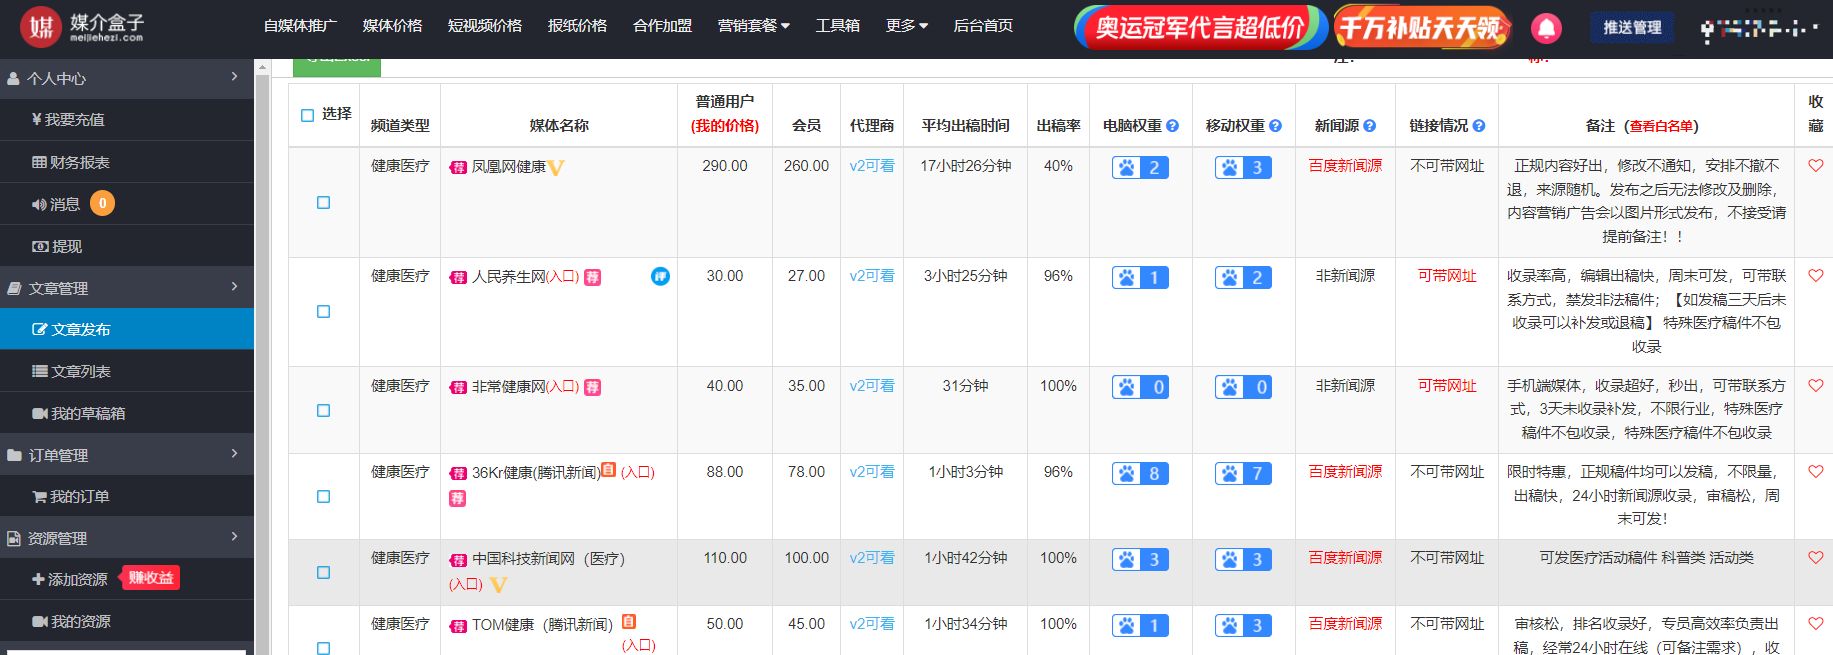The height and width of the screenshot is (655, 1833).
Task: Open the 人民养生网 入口 link
Action: click(563, 276)
